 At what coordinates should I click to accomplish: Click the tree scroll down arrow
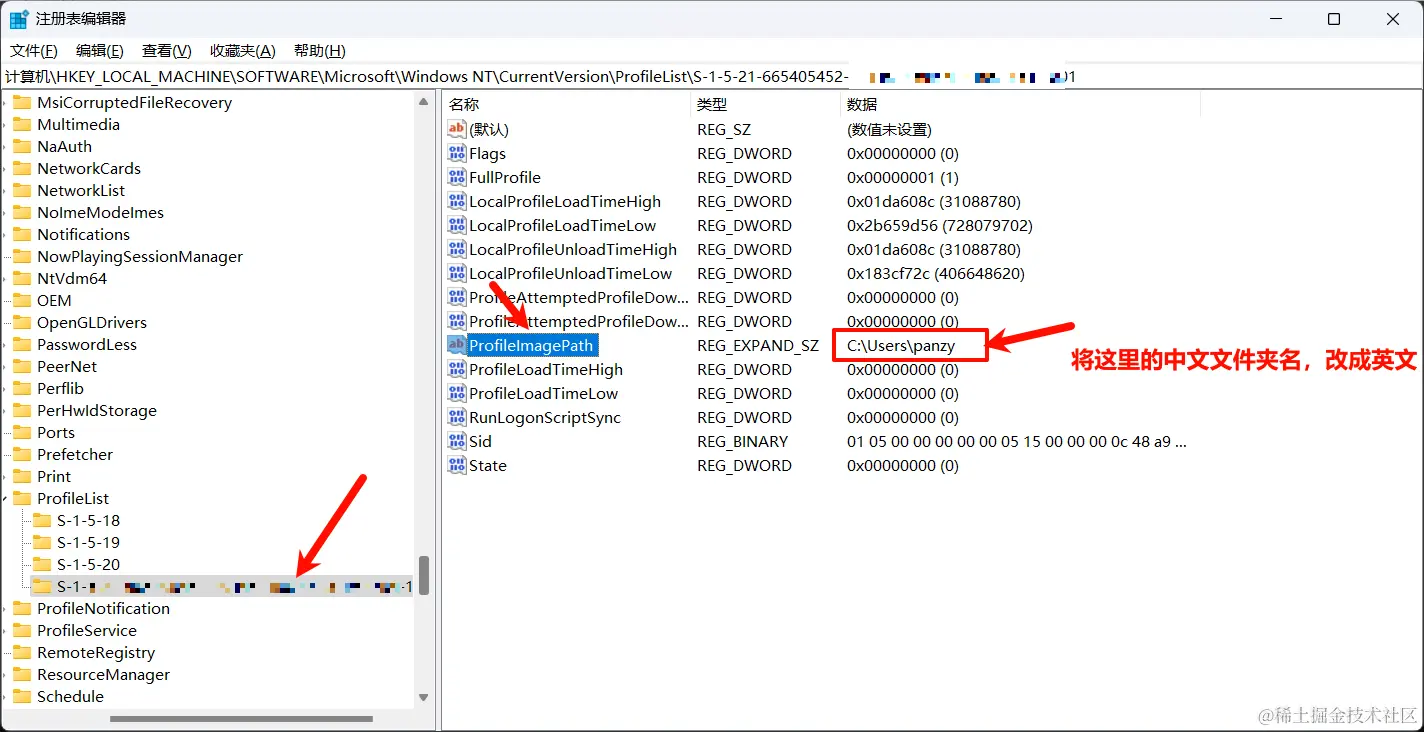coord(424,697)
